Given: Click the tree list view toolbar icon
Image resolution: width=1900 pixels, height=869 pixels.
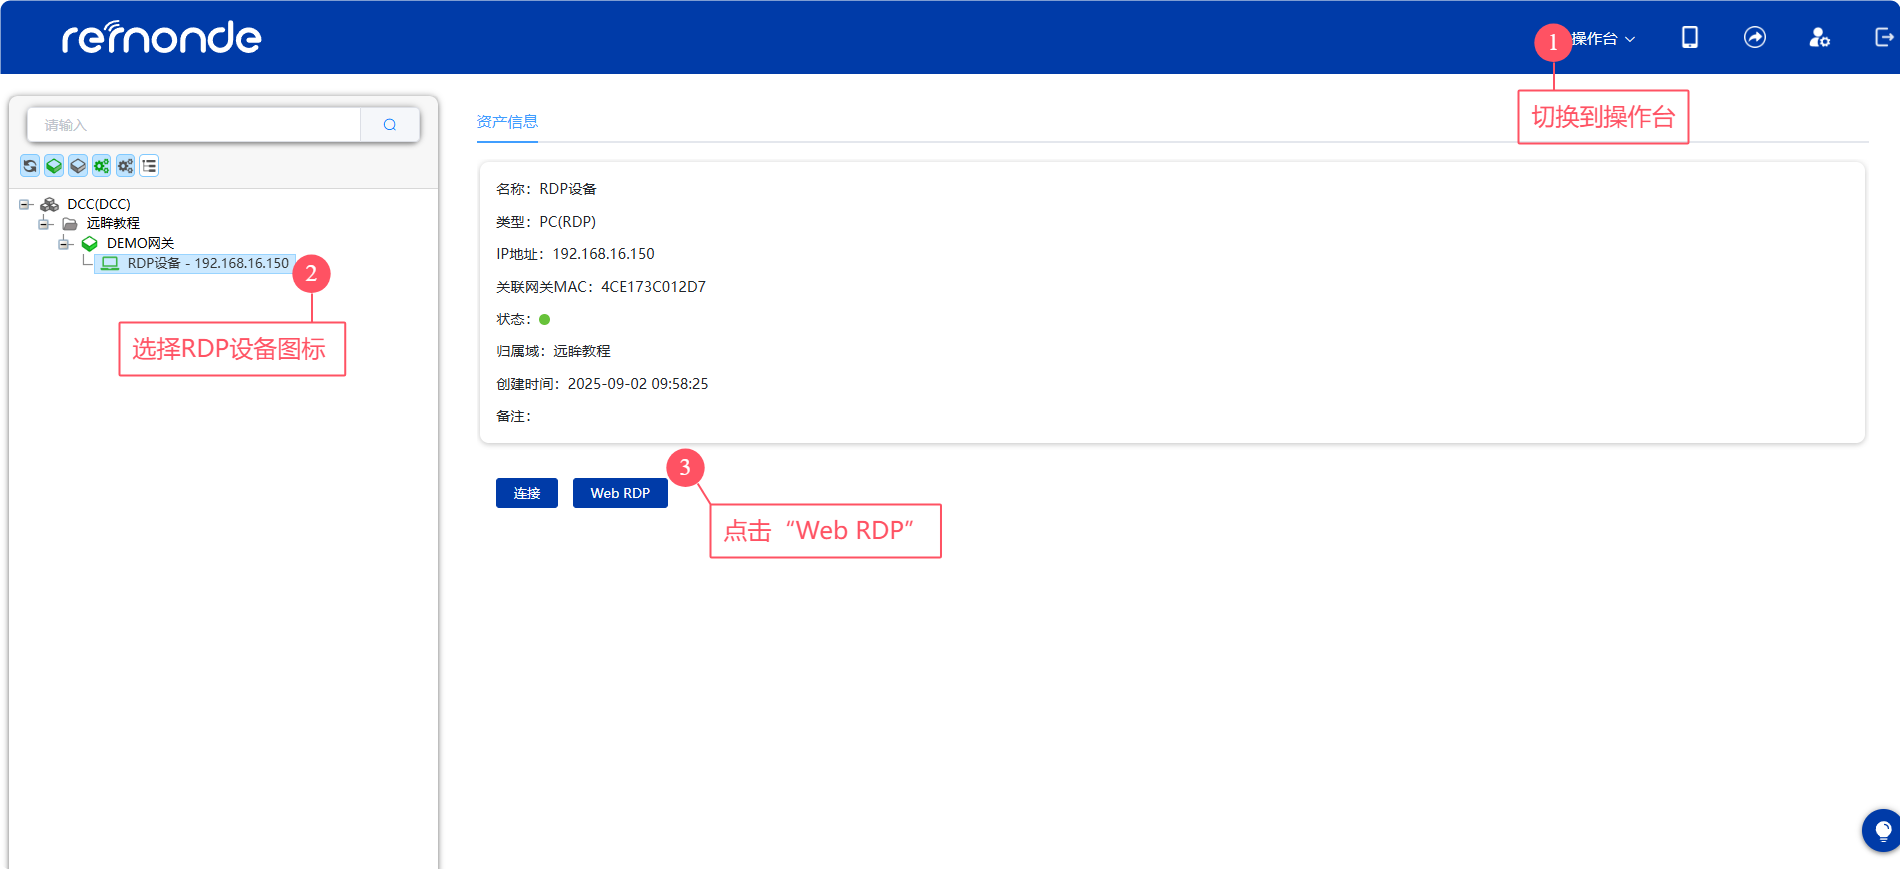Looking at the screenshot, I should [x=149, y=166].
